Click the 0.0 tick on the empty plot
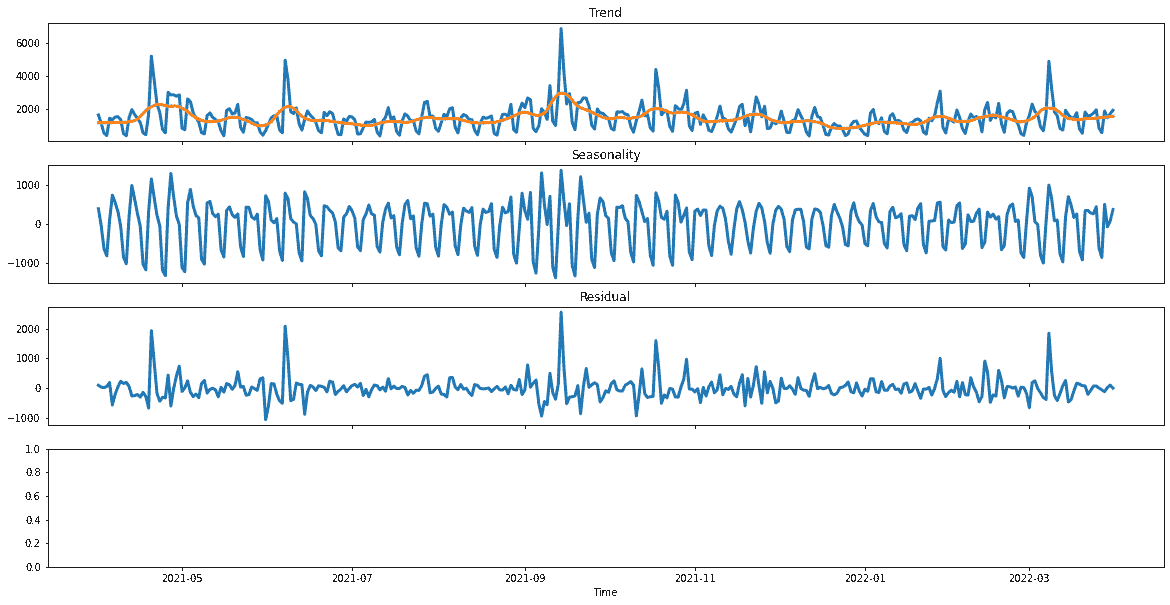The height and width of the screenshot is (605, 1170). tap(32, 567)
